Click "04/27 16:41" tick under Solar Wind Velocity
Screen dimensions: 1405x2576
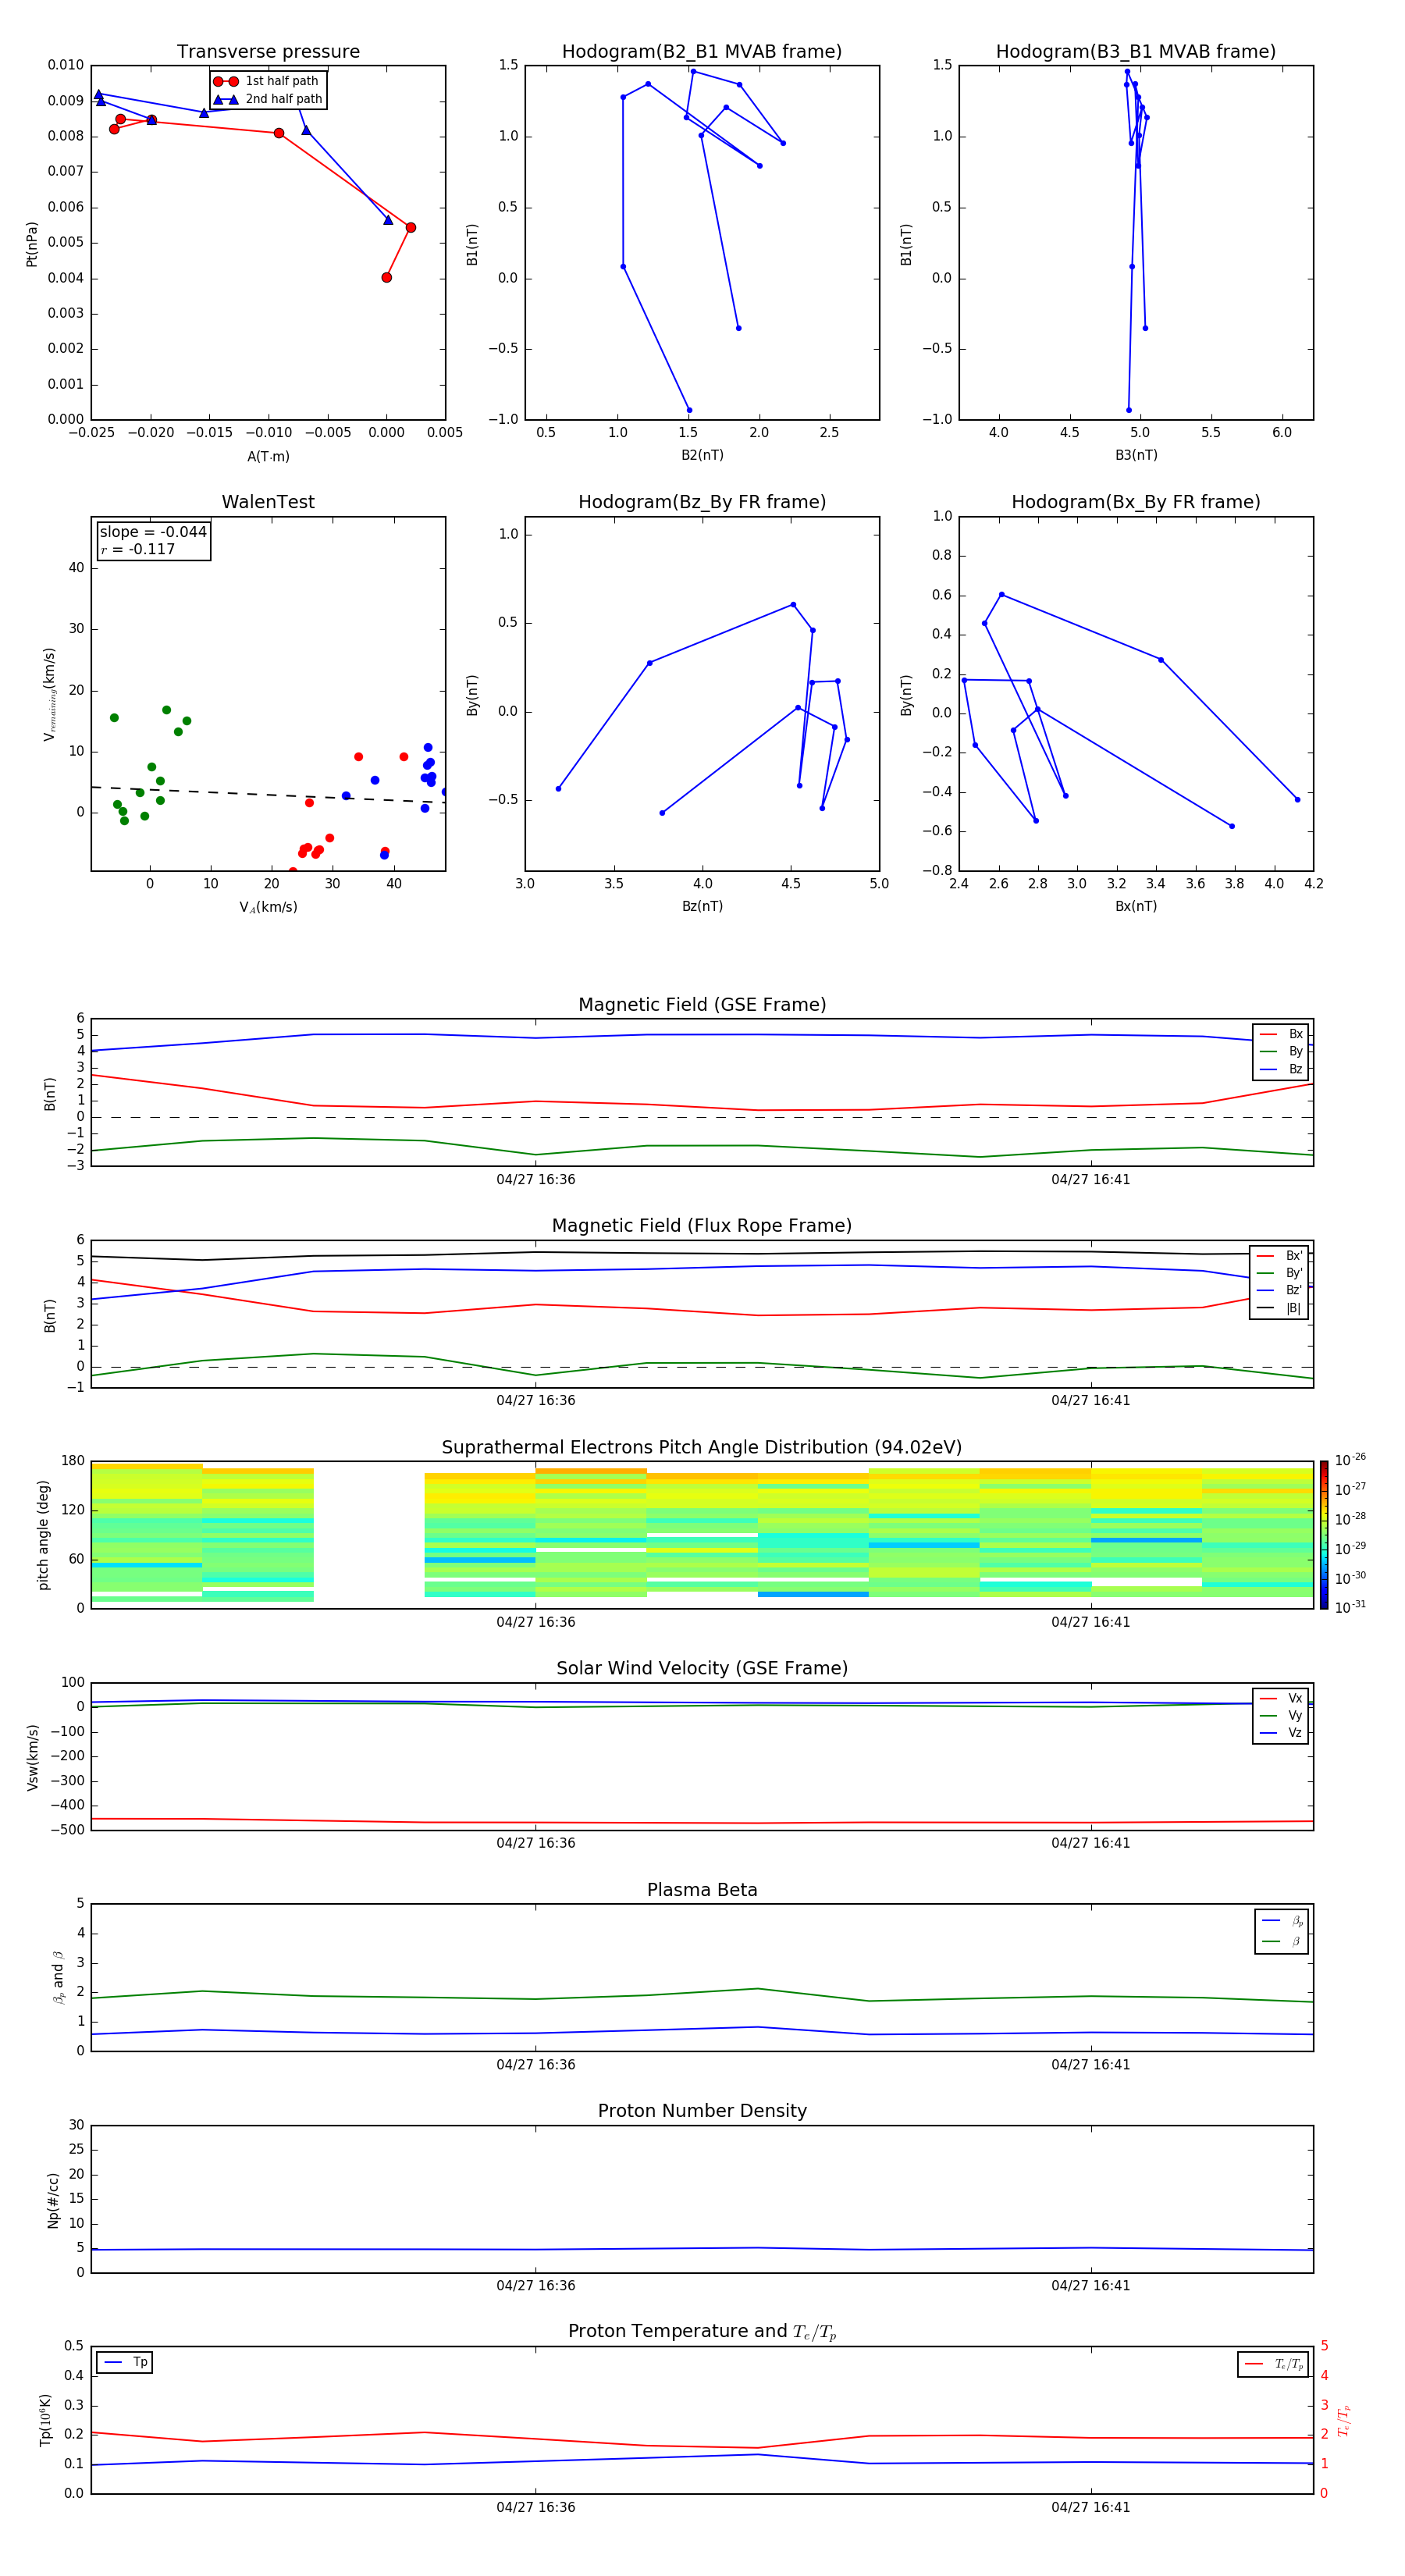click(x=1090, y=1843)
